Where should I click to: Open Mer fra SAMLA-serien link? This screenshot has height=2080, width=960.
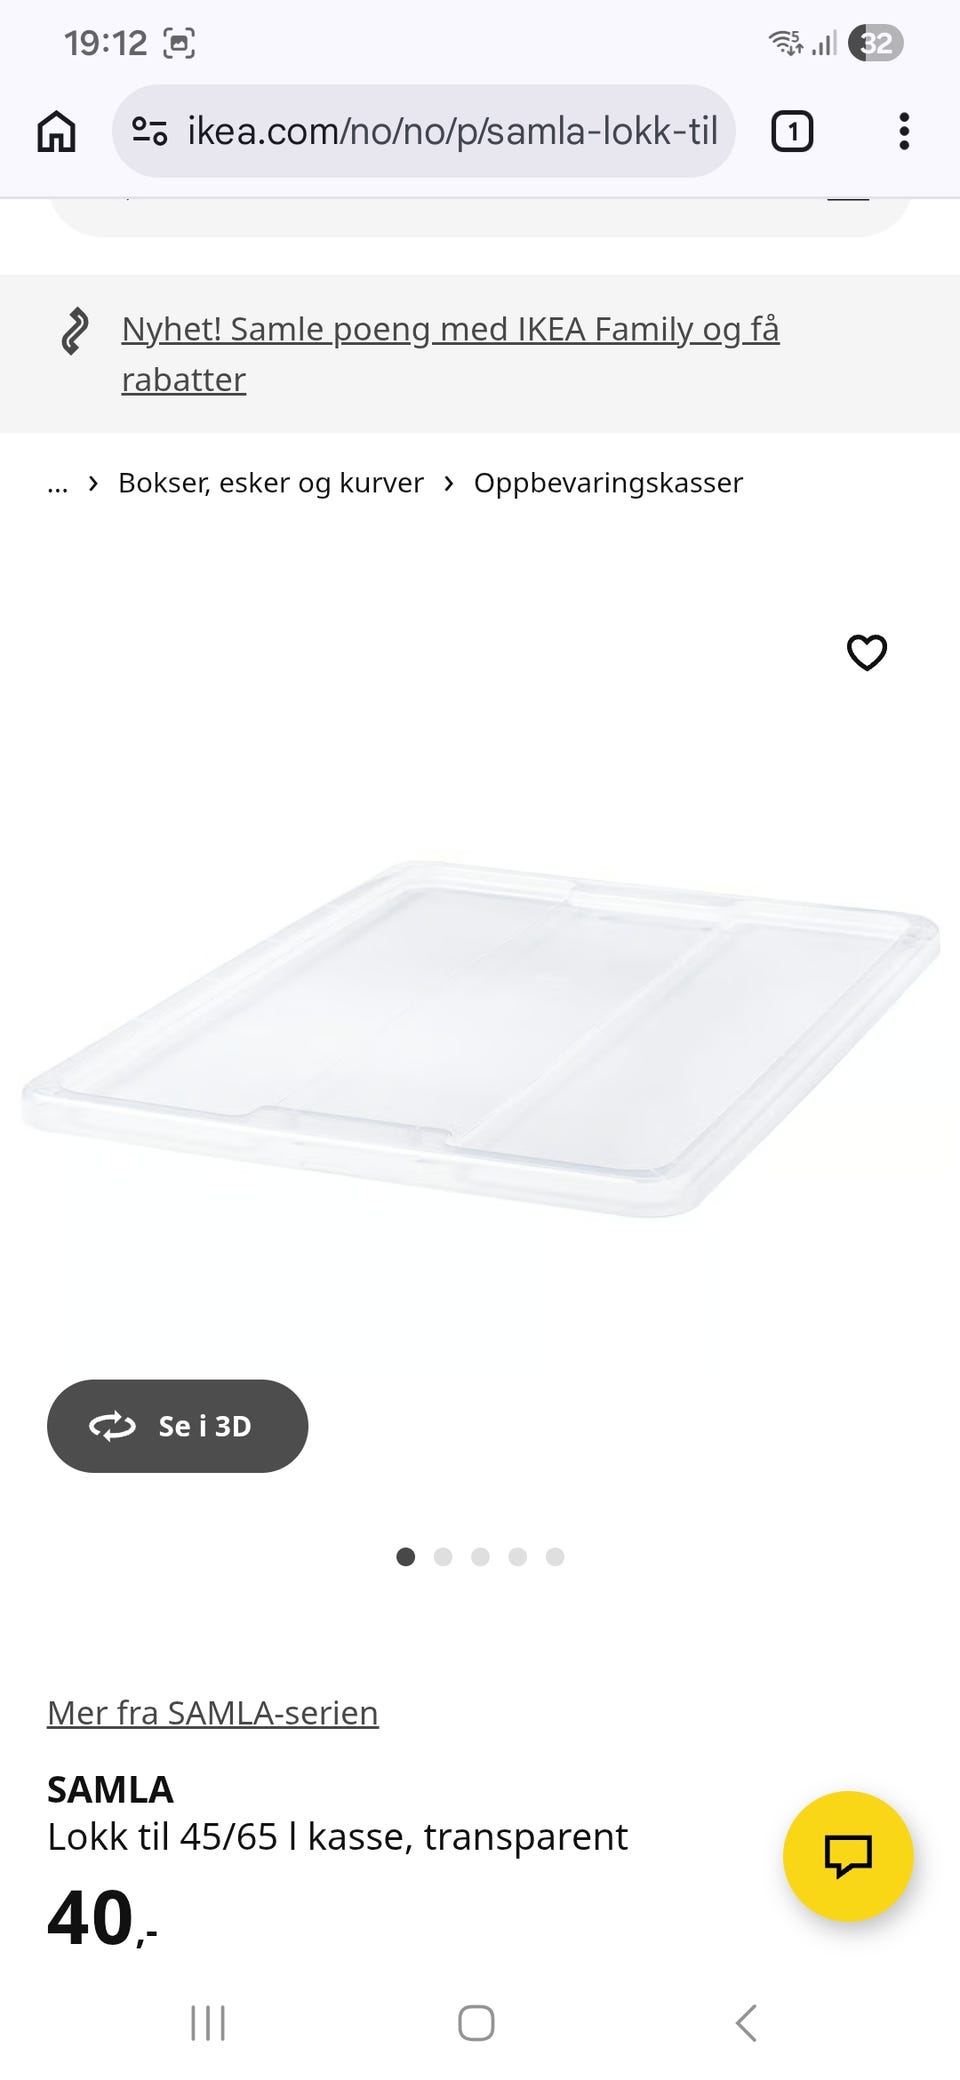pyautogui.click(x=213, y=1713)
